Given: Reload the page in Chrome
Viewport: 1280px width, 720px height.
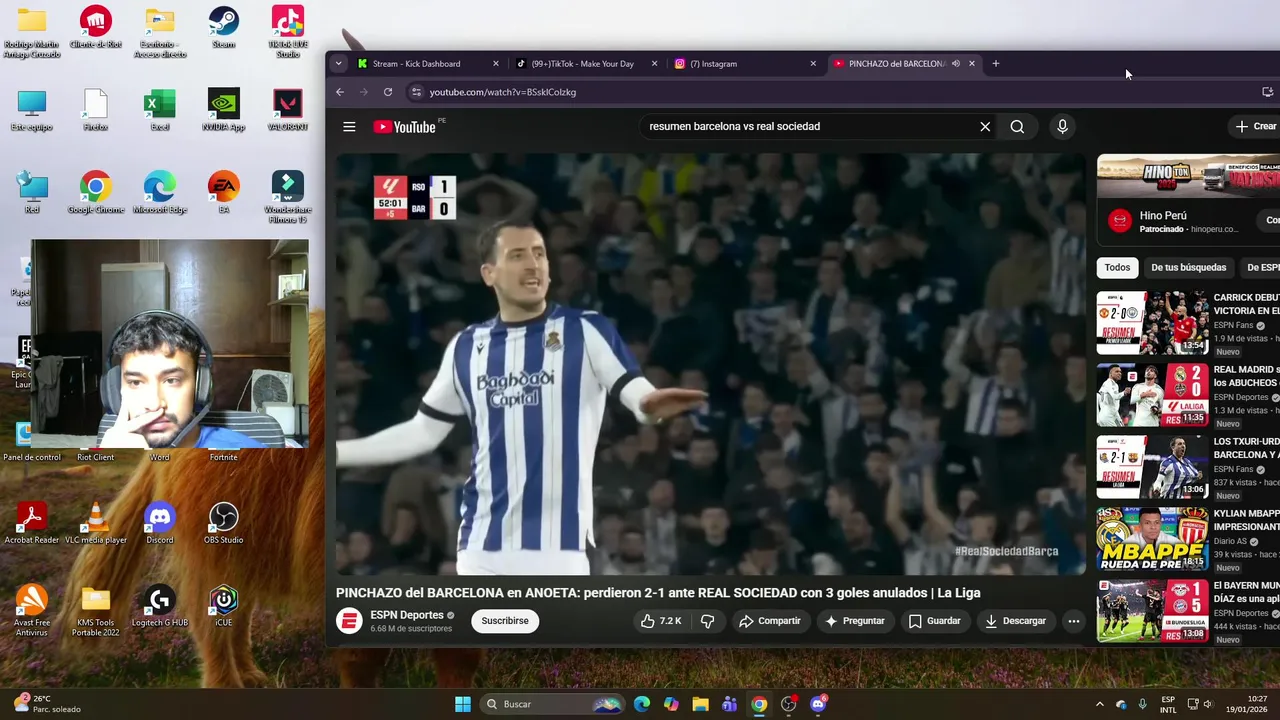Looking at the screenshot, I should 388,92.
